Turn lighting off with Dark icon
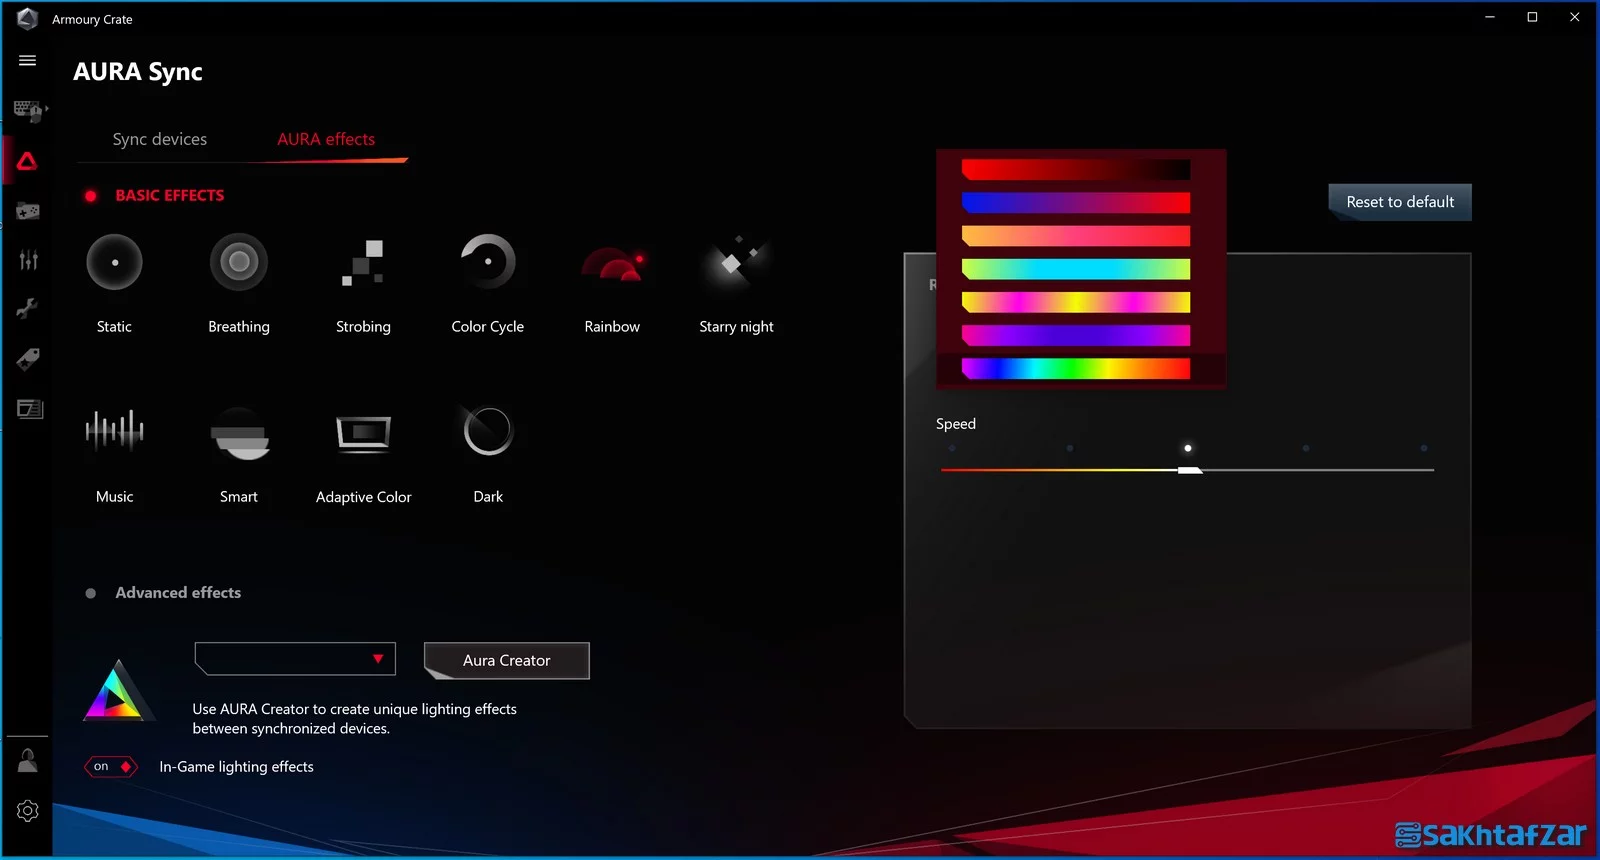Screen dimensions: 1600x860 click(x=488, y=431)
